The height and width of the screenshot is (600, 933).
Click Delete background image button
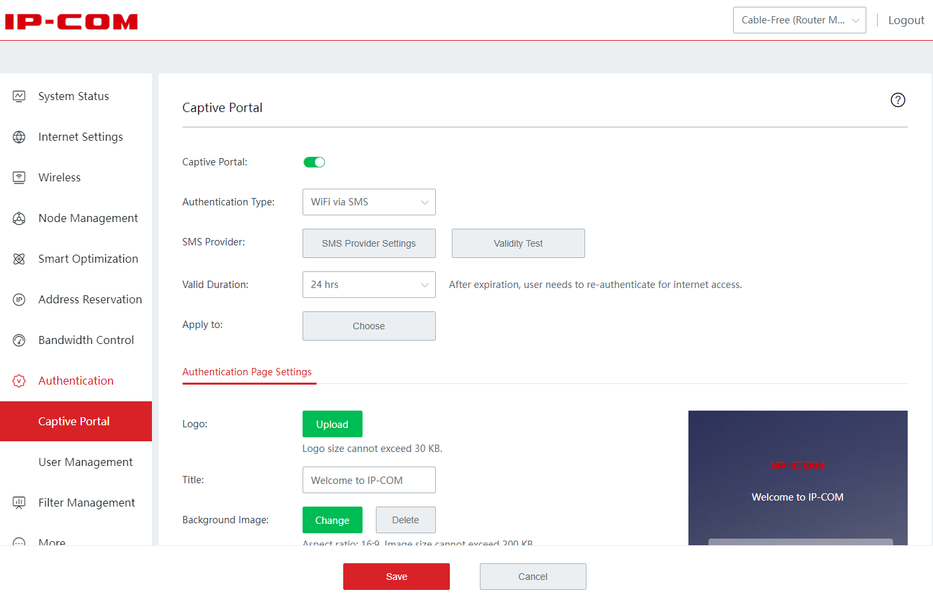click(406, 520)
